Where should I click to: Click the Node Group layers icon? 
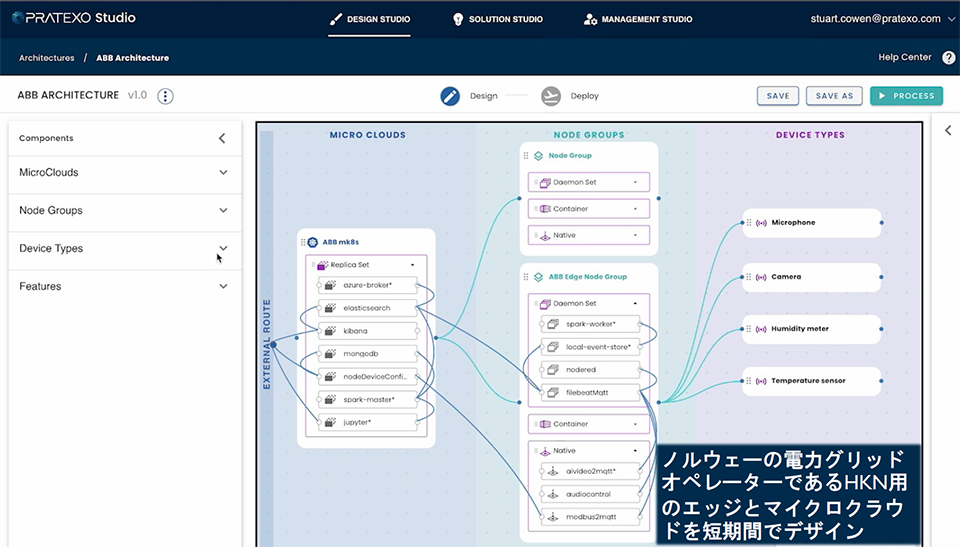[539, 156]
